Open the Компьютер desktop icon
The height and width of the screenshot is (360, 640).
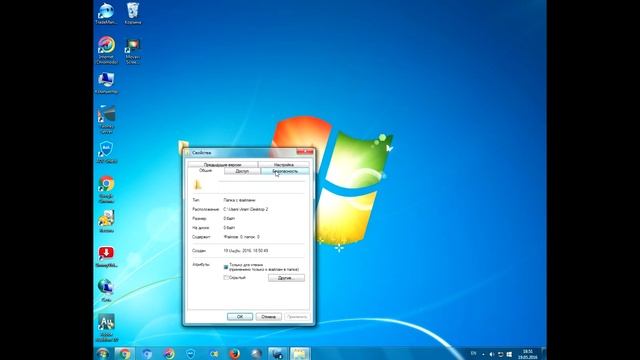tap(106, 83)
